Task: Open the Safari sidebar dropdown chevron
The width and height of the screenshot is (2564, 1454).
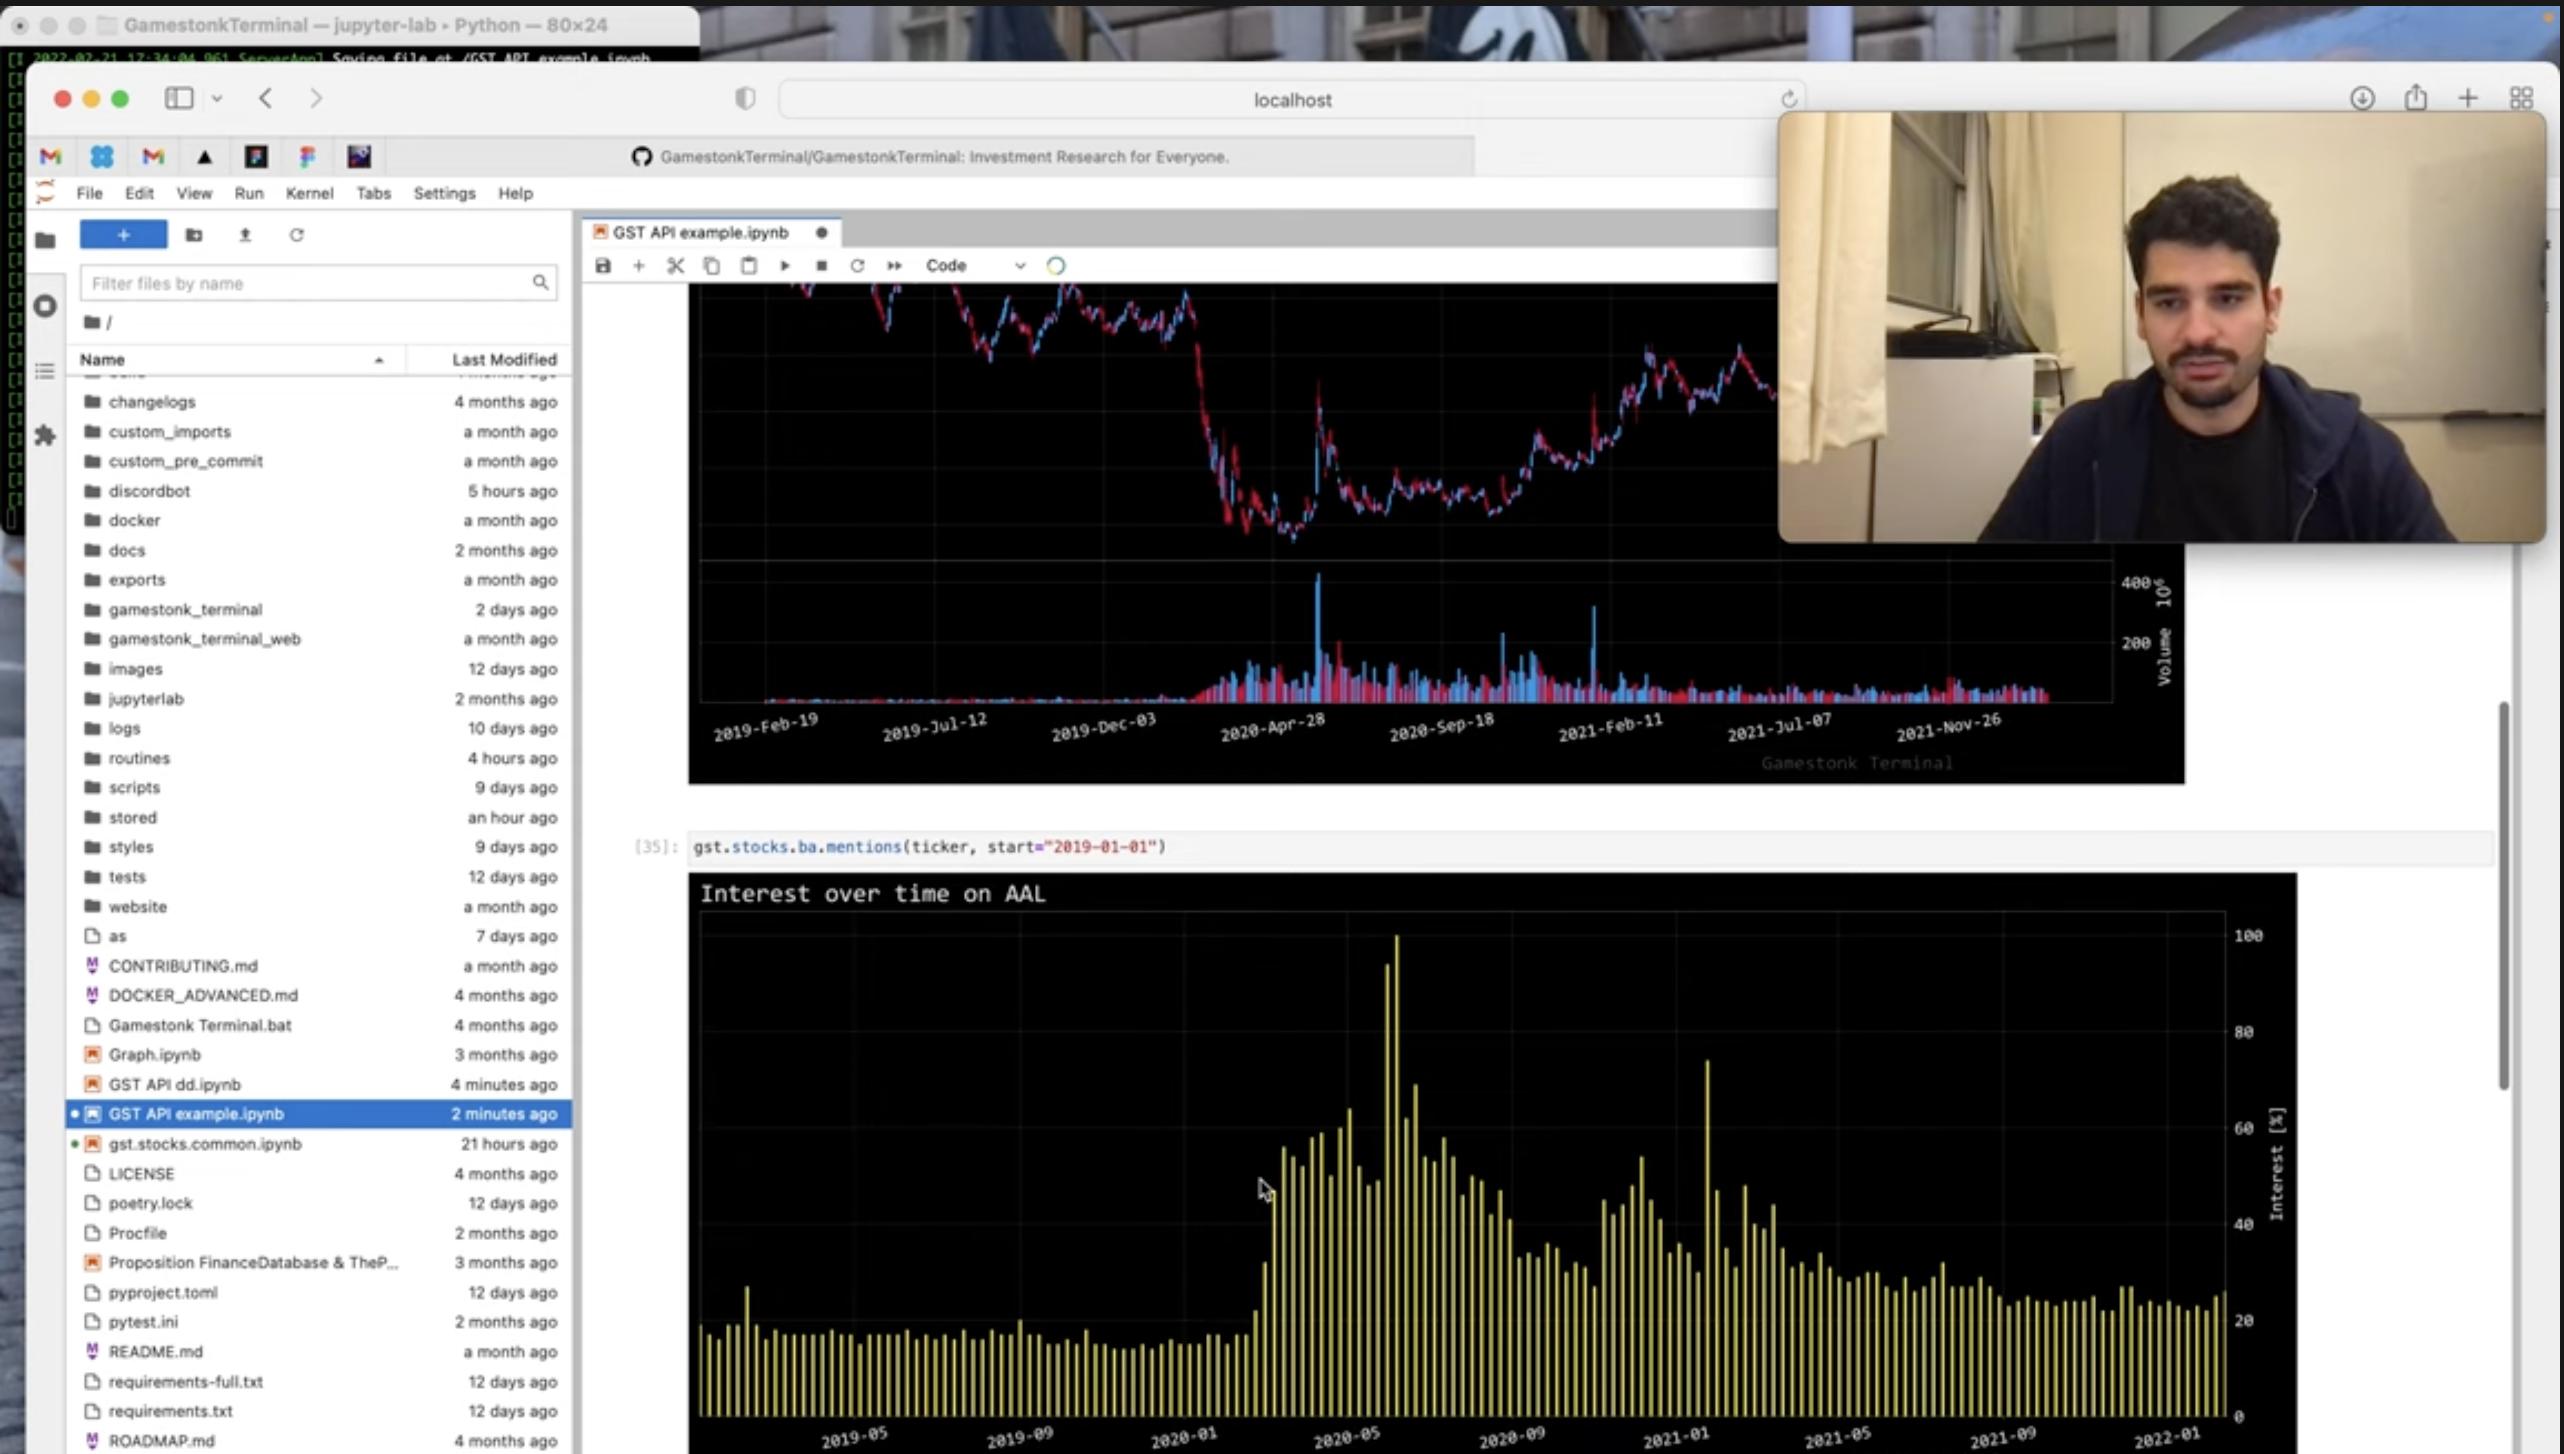Action: tap(217, 98)
